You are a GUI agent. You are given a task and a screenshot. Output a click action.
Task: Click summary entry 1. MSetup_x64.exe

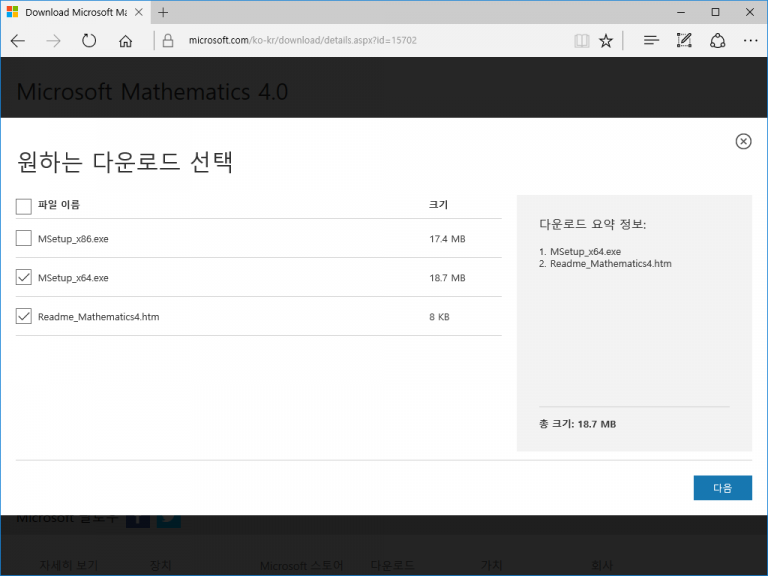580,252
